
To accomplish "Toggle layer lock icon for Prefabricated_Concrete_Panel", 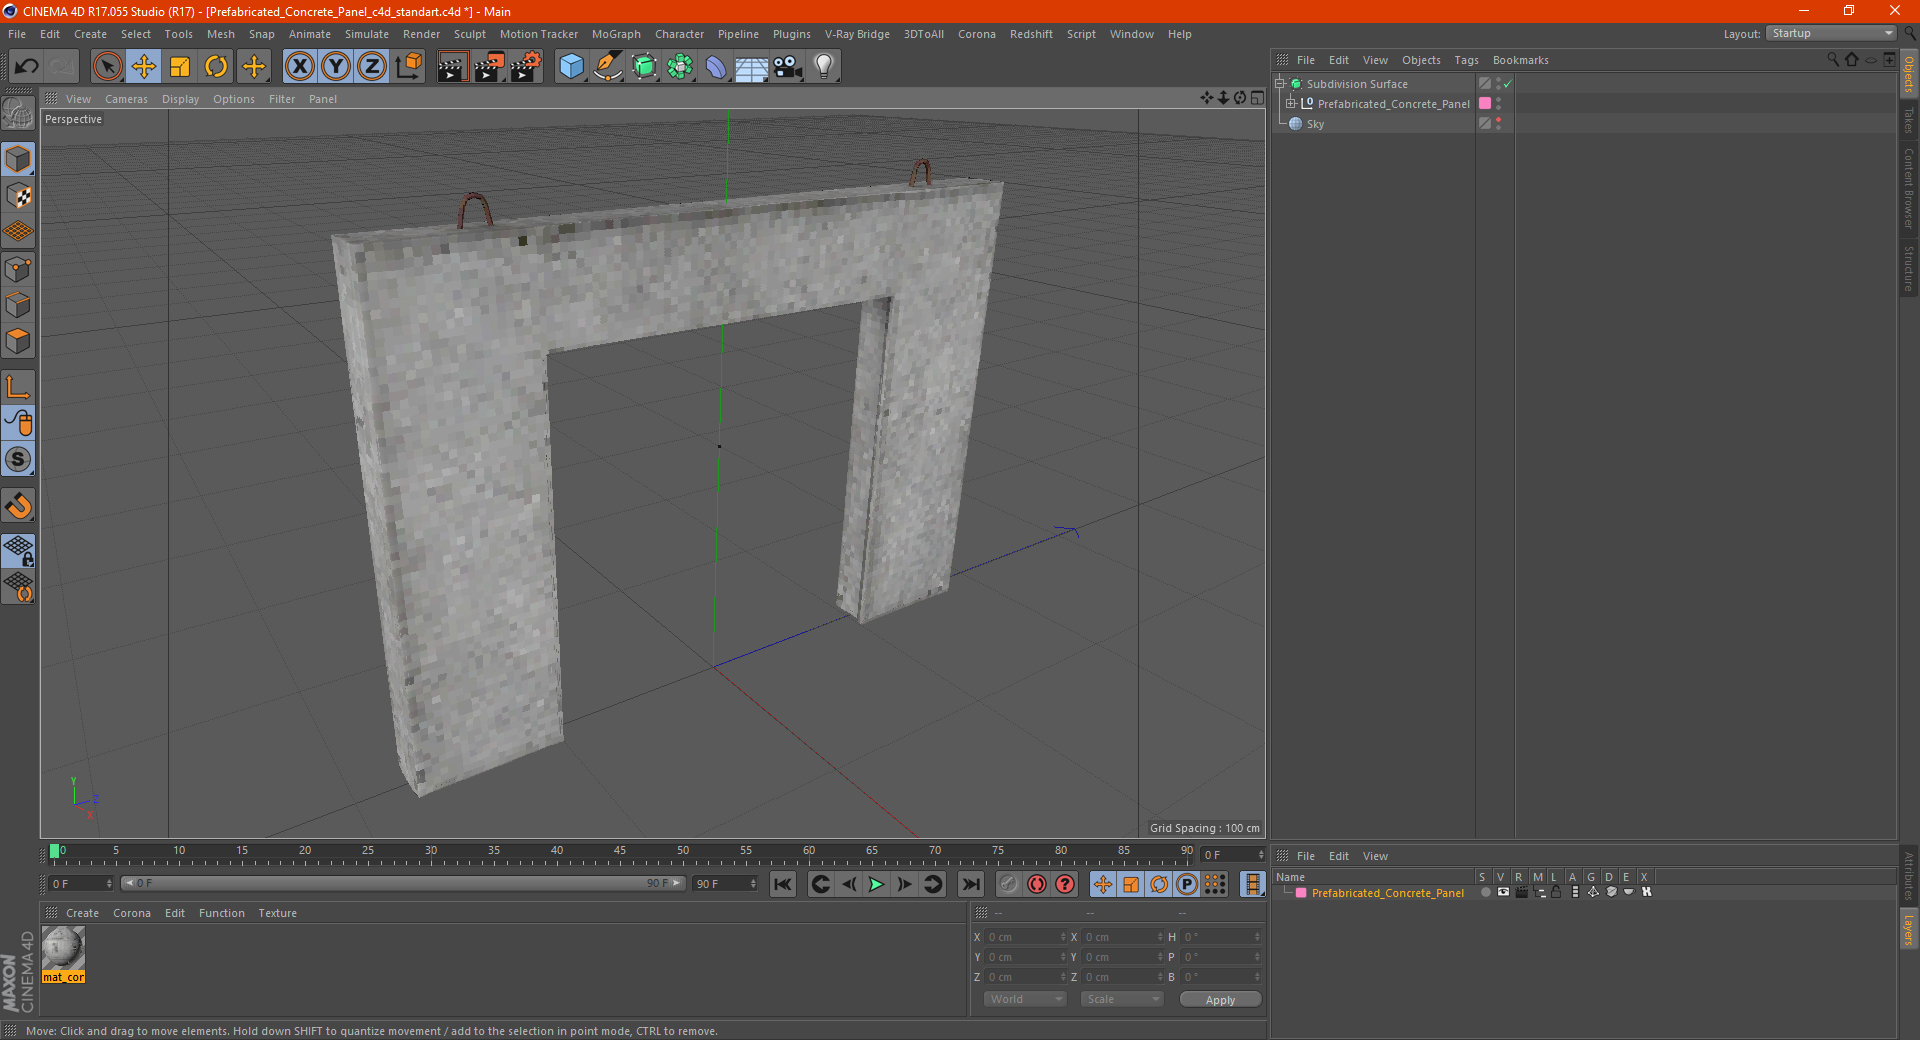I will (x=1557, y=892).
